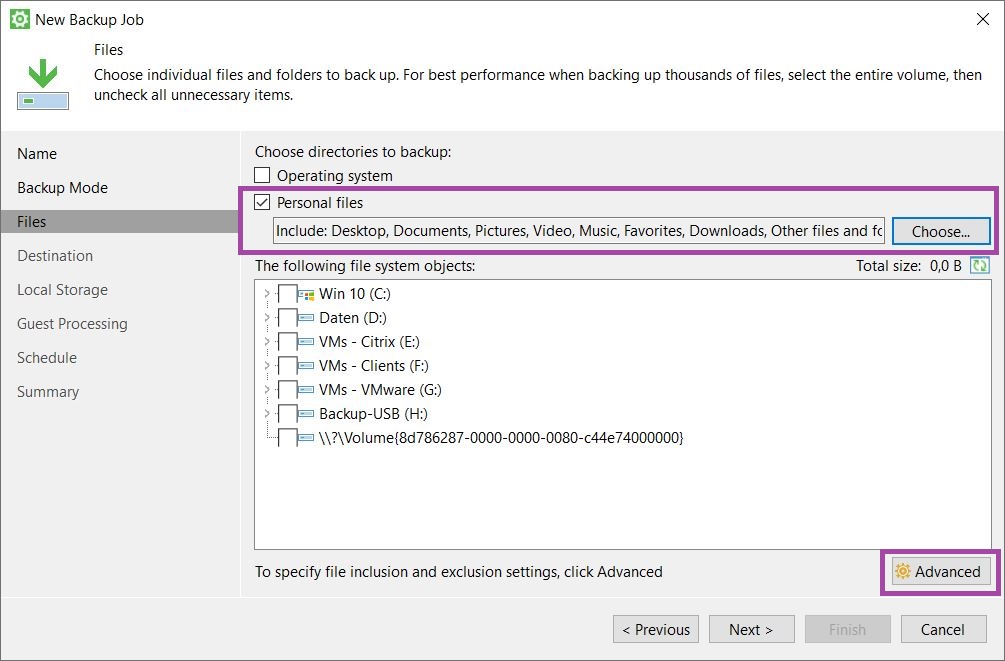Expand the Backup-USB (H:) drive node
The width and height of the screenshot is (1005, 661).
click(265, 414)
